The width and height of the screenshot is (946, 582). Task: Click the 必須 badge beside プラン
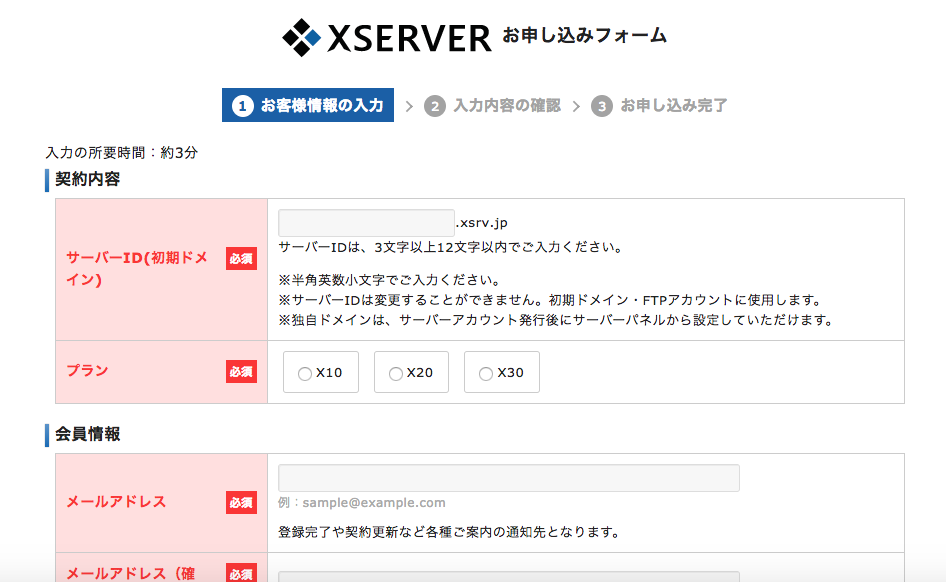241,372
